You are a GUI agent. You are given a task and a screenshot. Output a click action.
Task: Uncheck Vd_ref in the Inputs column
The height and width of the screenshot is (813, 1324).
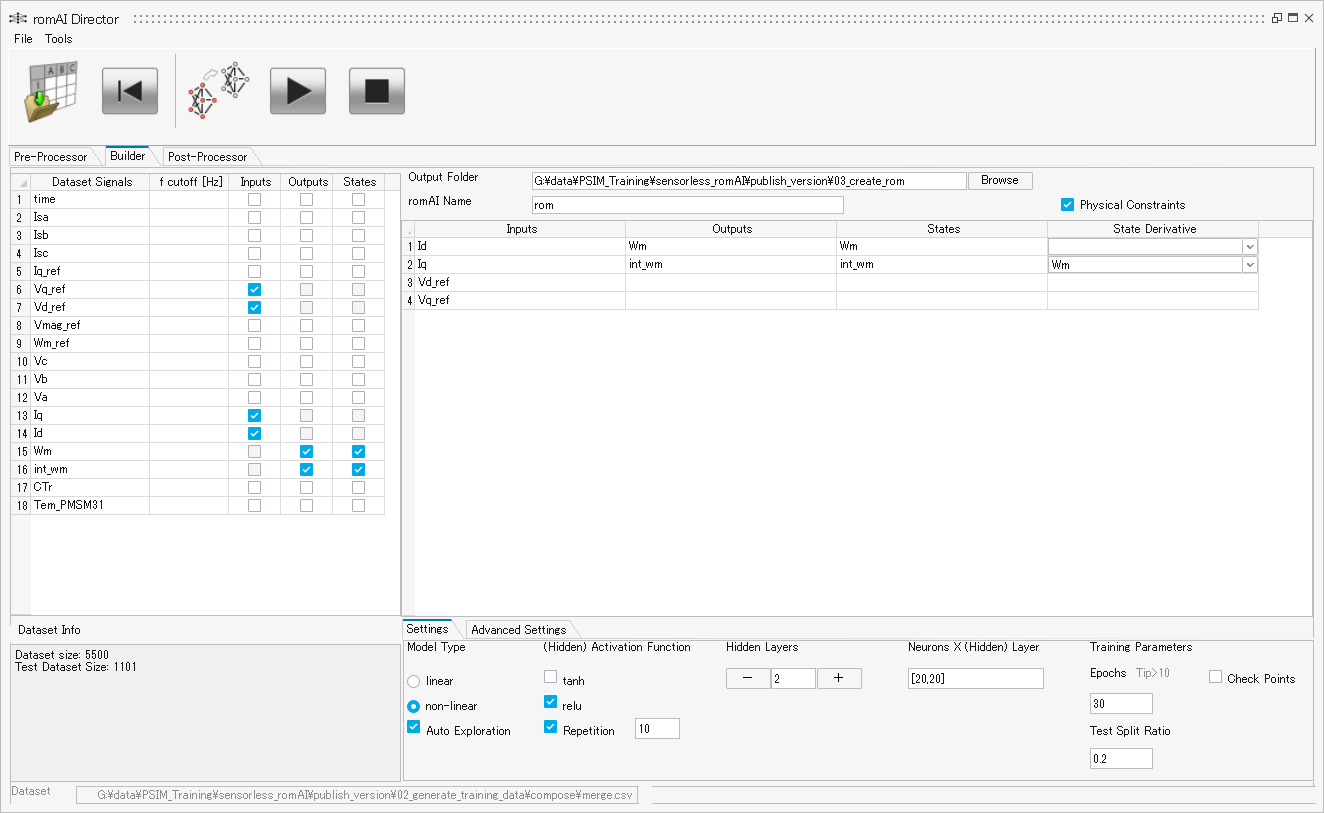coord(254,307)
